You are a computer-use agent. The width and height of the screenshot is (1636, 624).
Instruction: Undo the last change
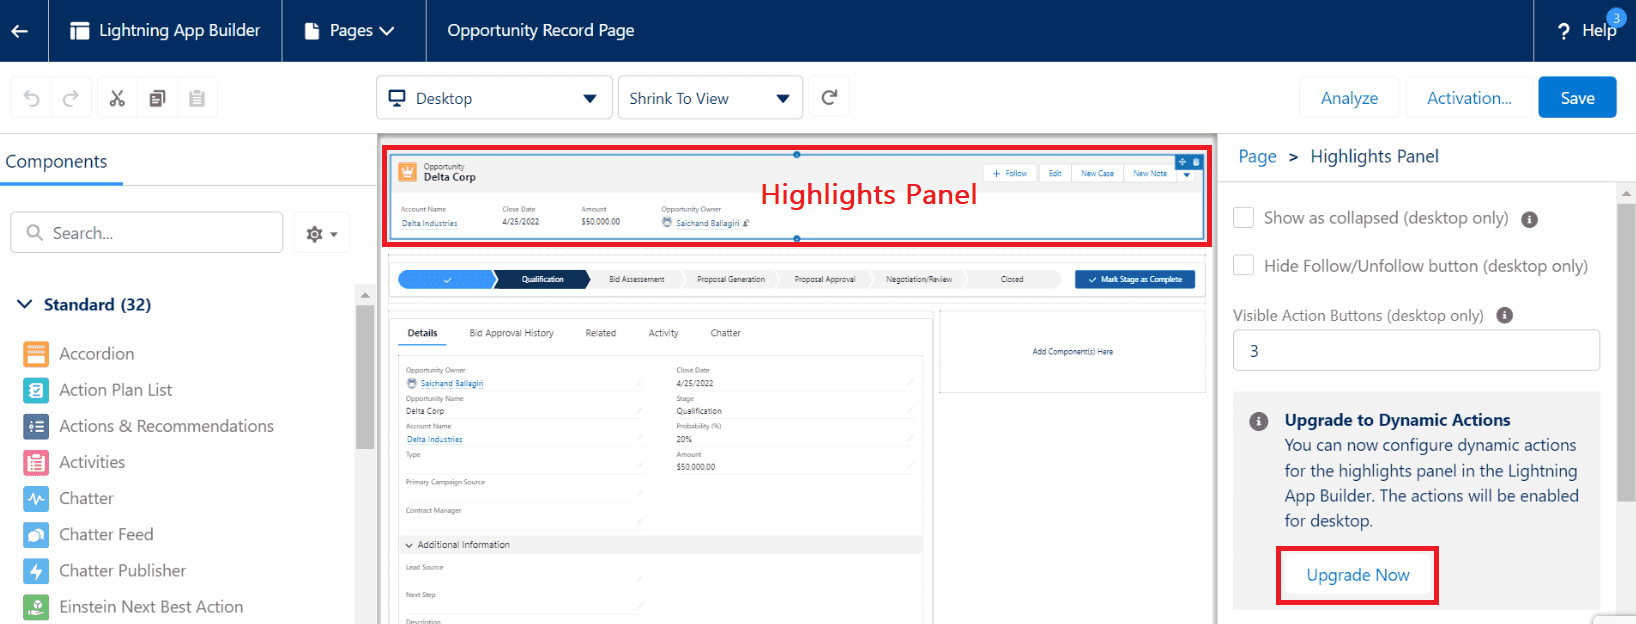click(x=32, y=98)
